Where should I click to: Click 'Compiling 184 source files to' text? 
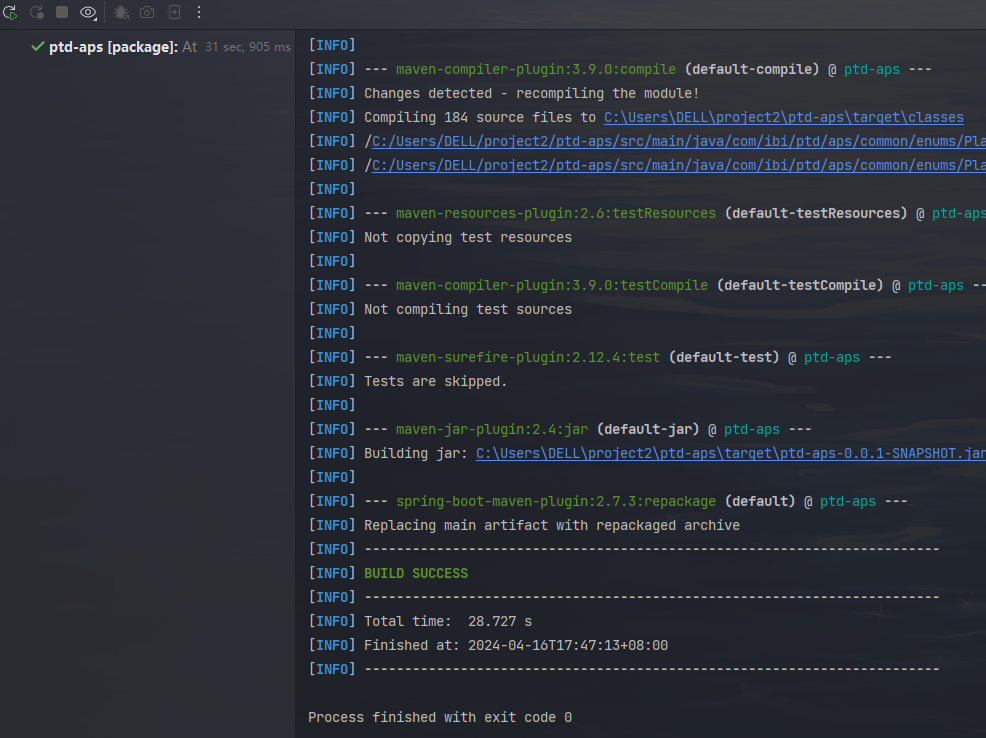click(x=480, y=118)
